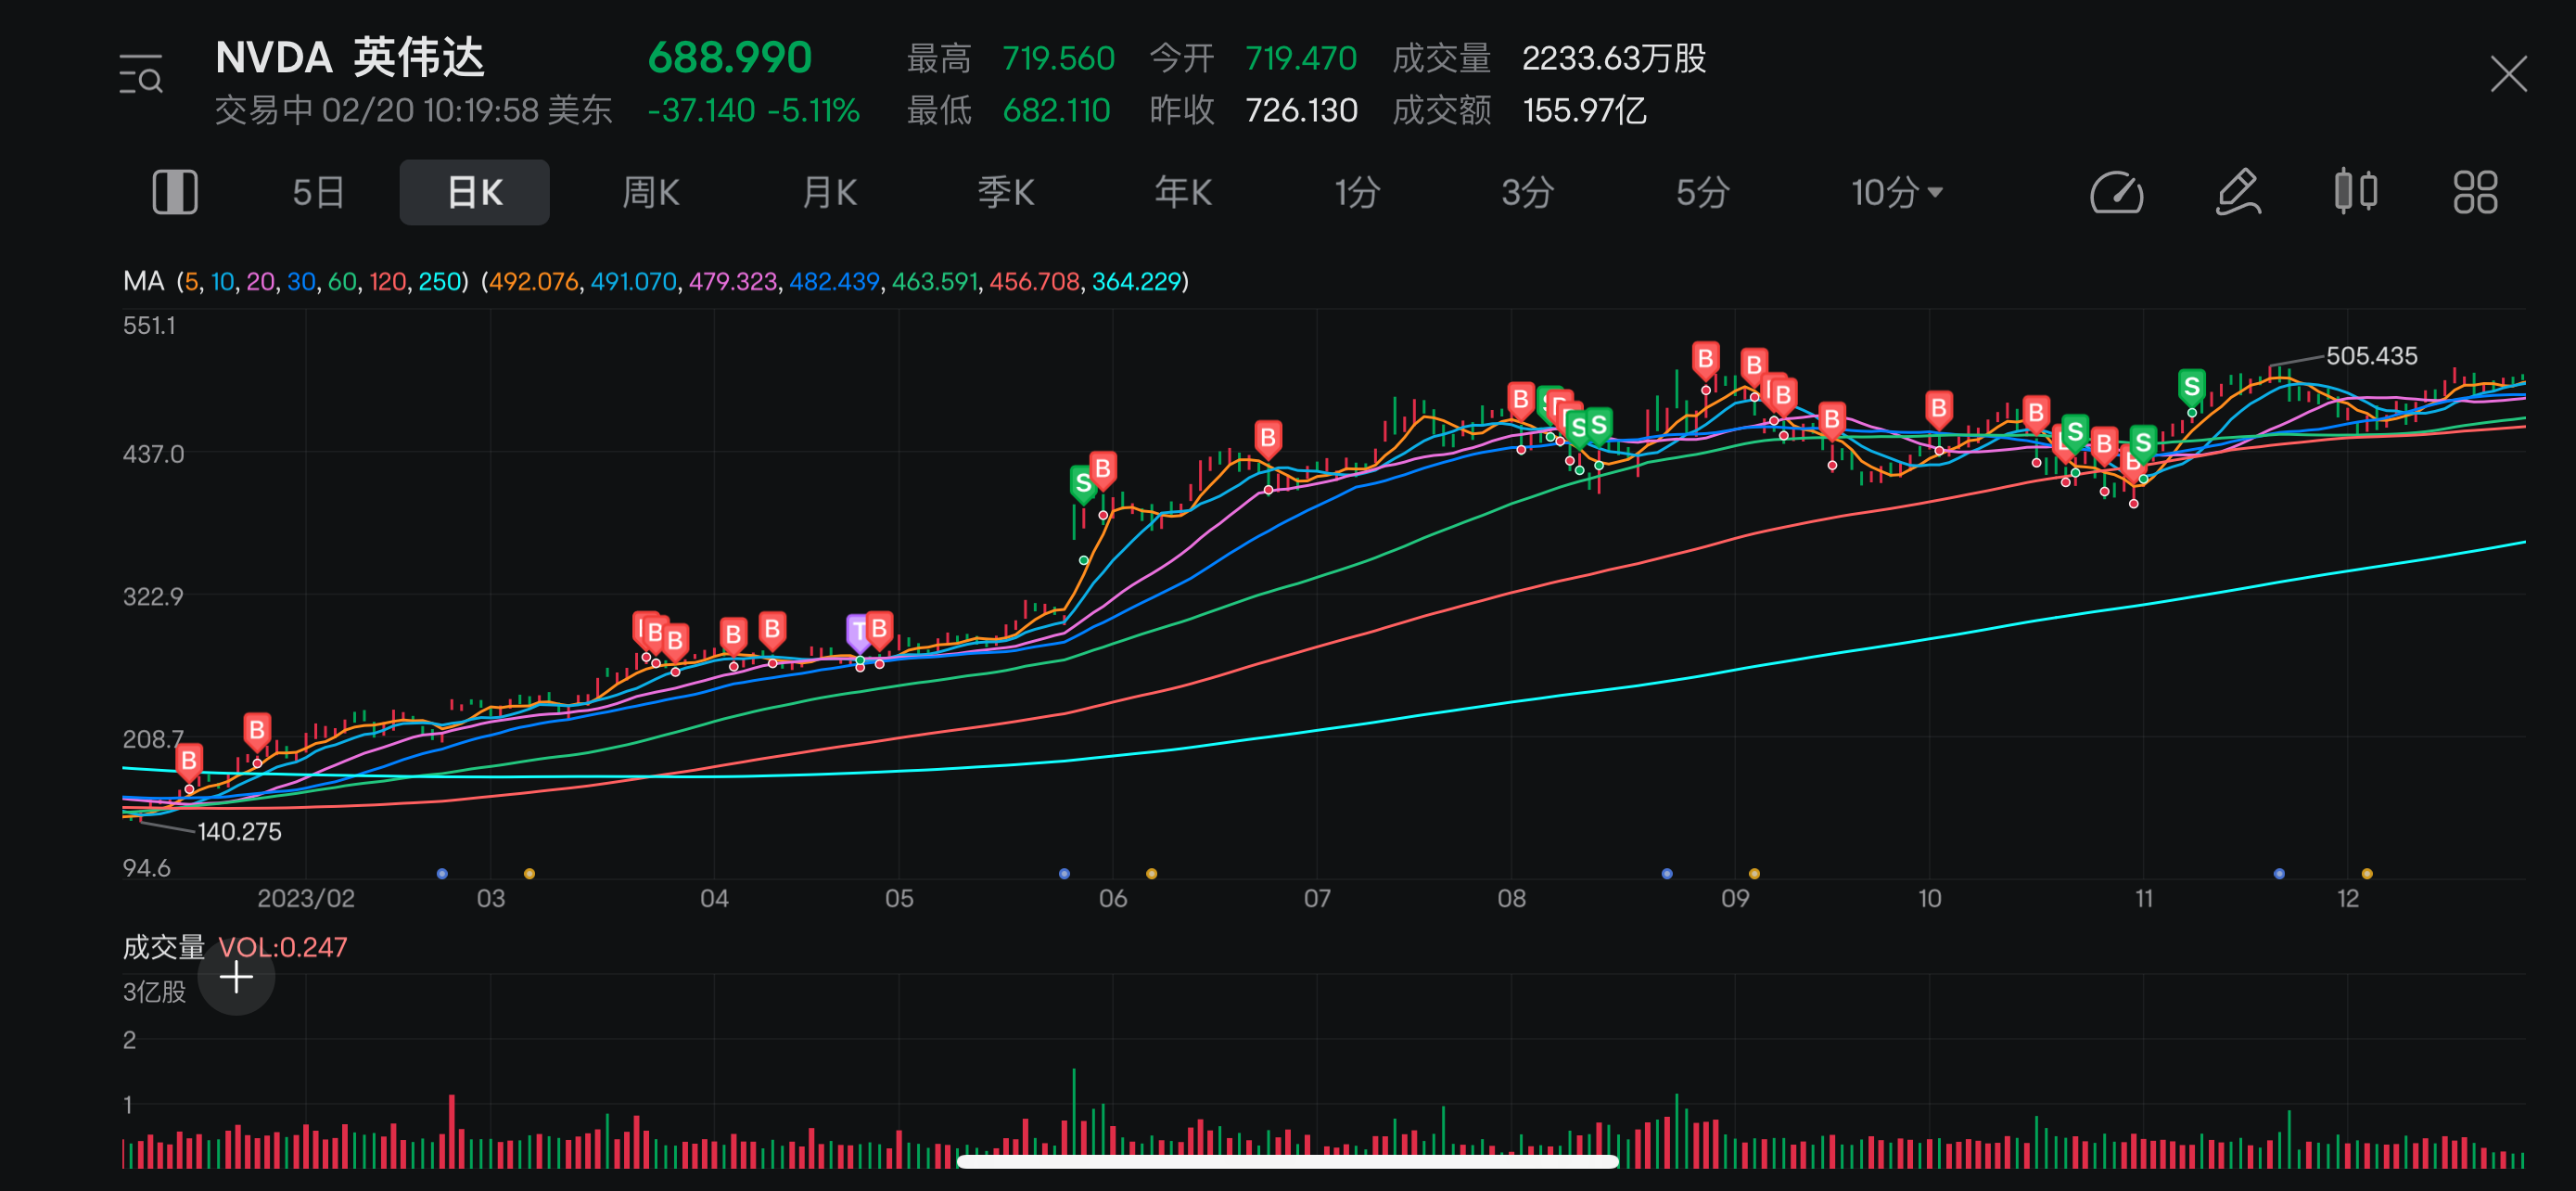The image size is (2576, 1191).
Task: Select the 1分 one-minute chart
Action: 1357,192
